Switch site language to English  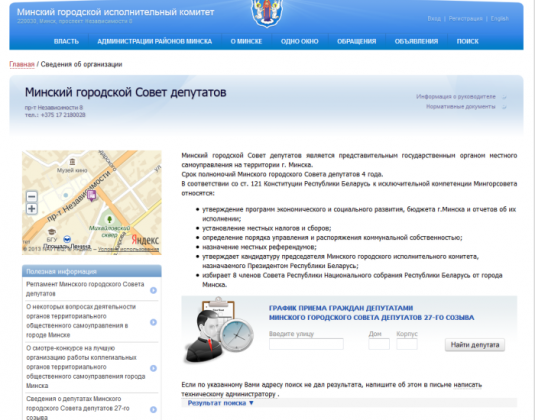[x=500, y=18]
